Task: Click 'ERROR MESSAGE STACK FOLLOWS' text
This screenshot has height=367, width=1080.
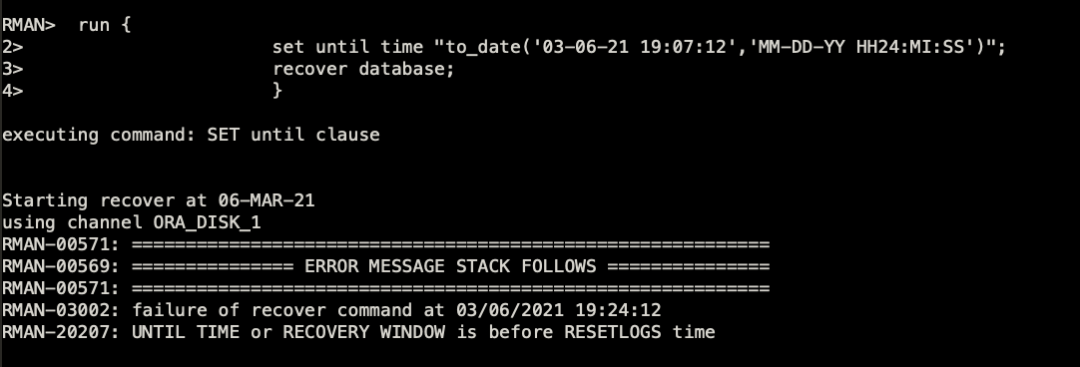Action: tap(450, 266)
